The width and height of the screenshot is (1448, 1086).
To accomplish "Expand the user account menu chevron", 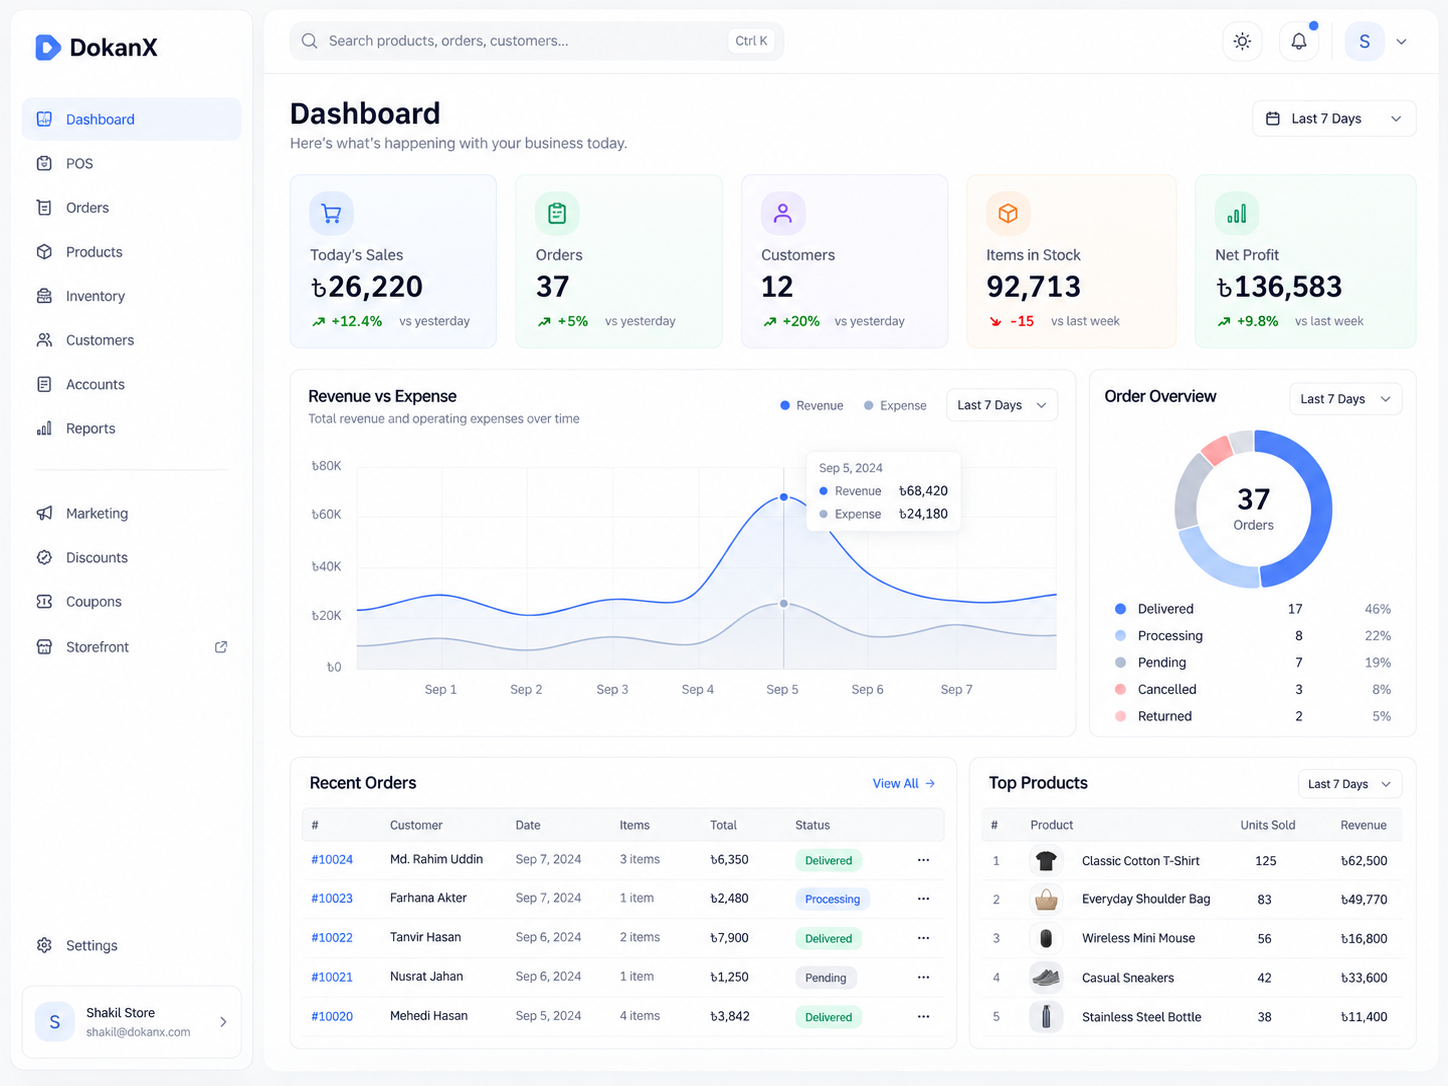I will [1401, 42].
